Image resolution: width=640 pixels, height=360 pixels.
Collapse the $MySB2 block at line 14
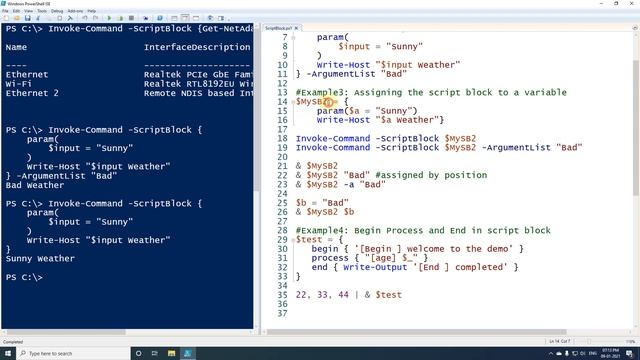293,102
